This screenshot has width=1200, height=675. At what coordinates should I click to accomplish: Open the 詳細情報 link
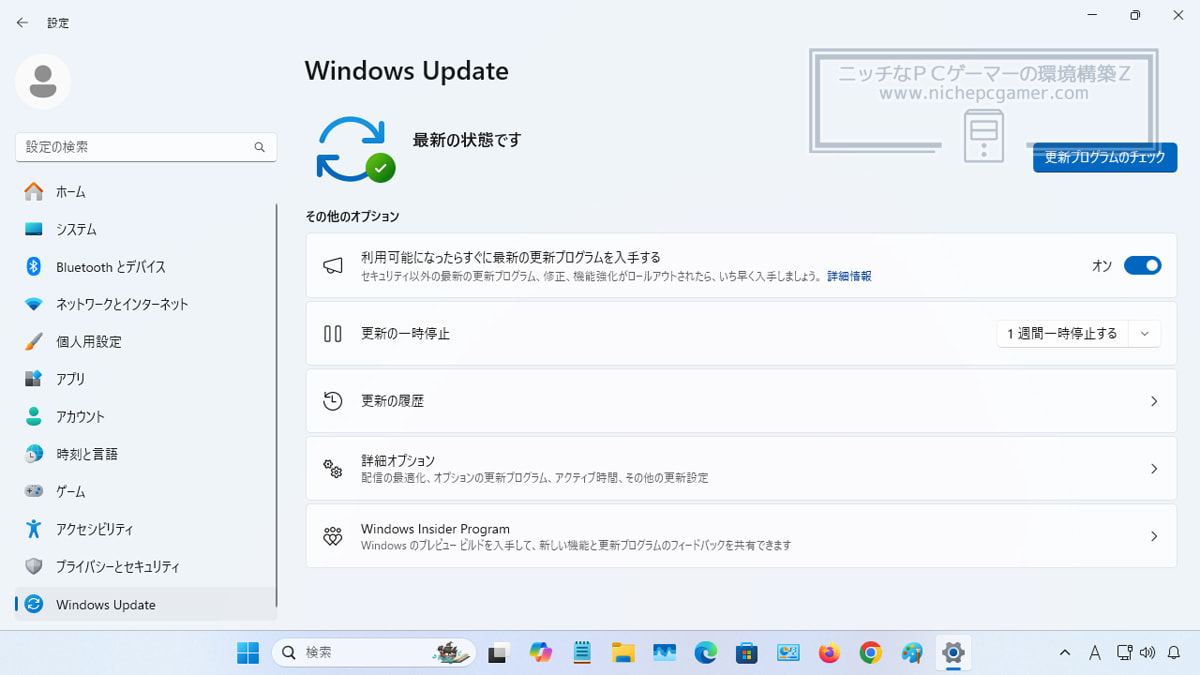tap(849, 276)
